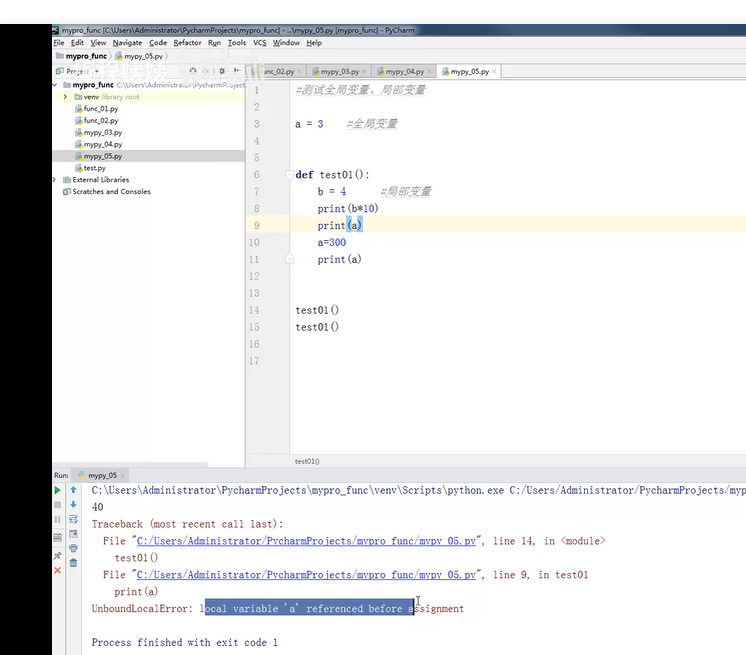Click the up arrow in the Run toolbar
This screenshot has height=655, width=746.
tap(73, 490)
